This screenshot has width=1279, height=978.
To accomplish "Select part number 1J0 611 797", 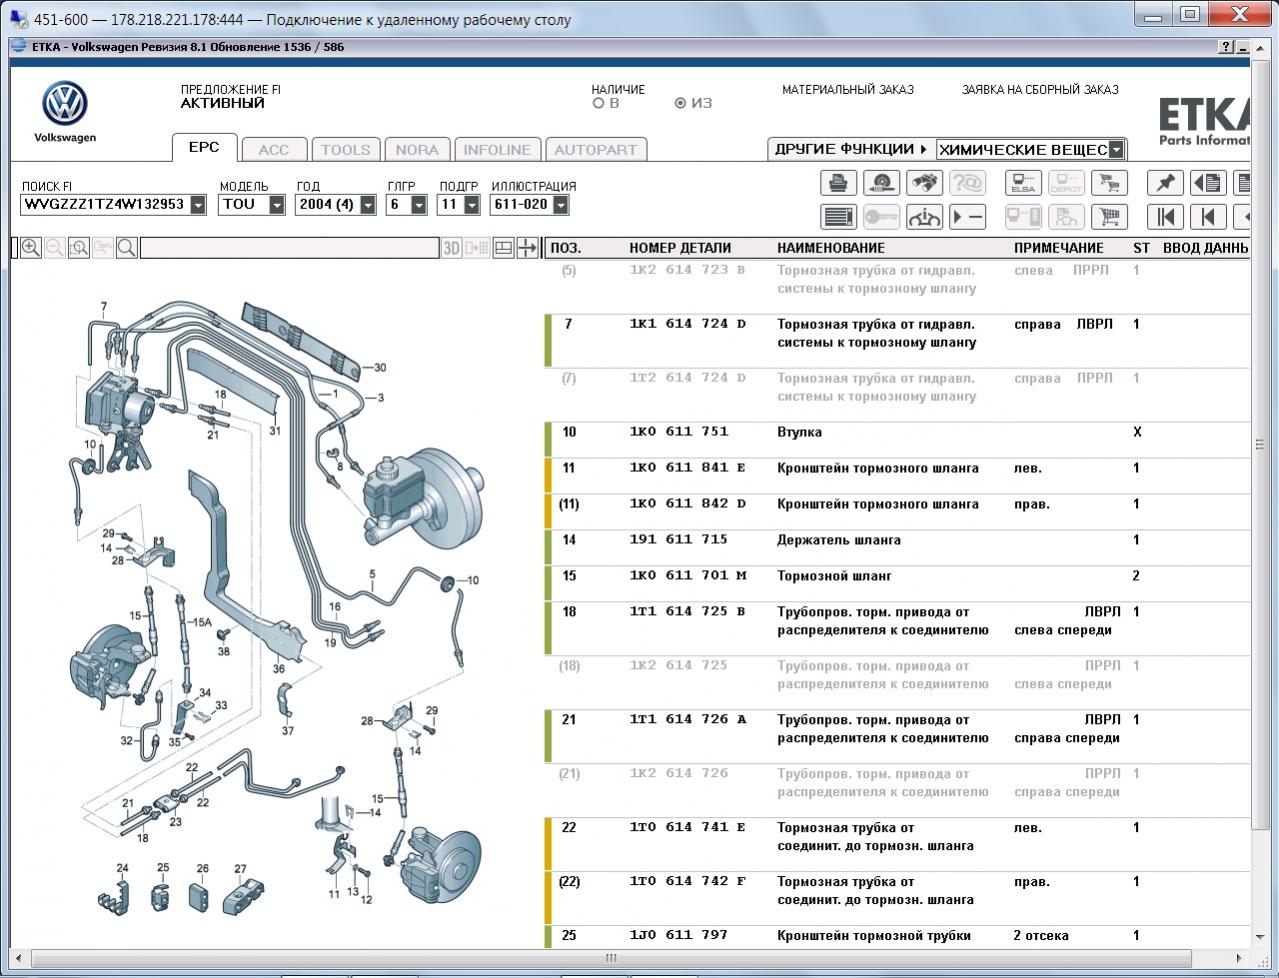I will point(678,936).
